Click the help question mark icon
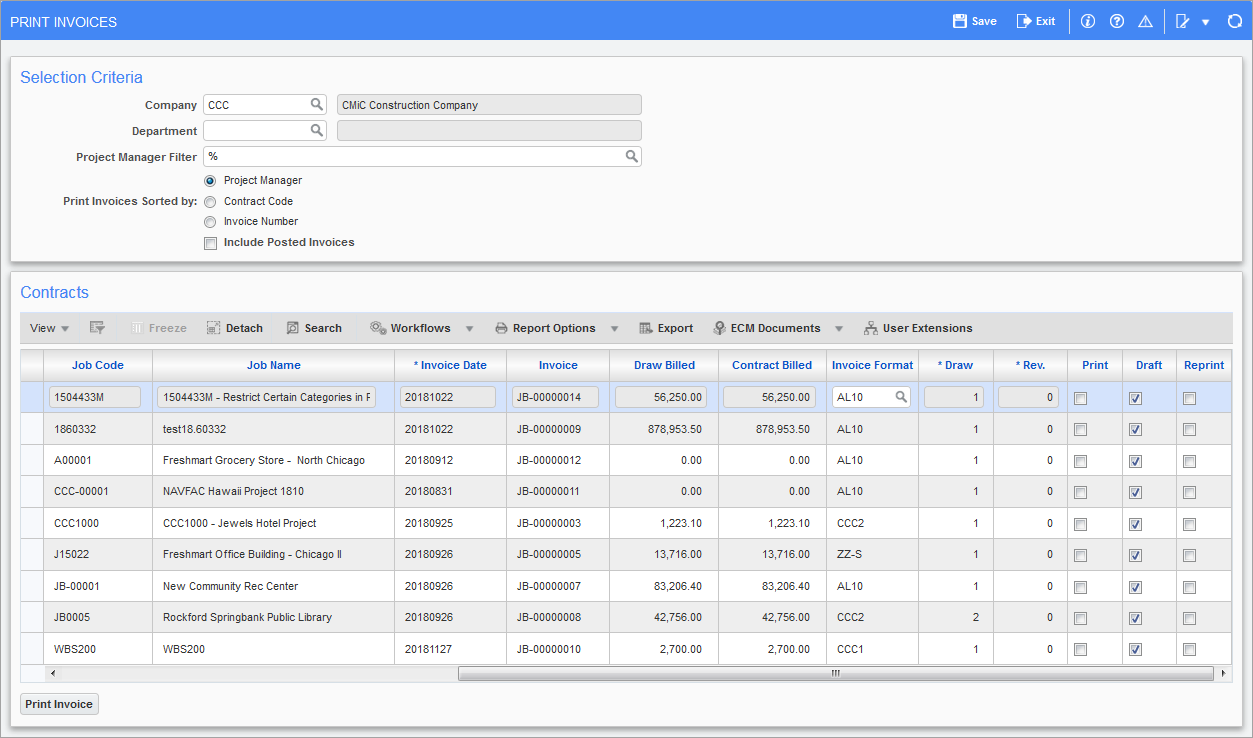1253x738 pixels. (1116, 20)
